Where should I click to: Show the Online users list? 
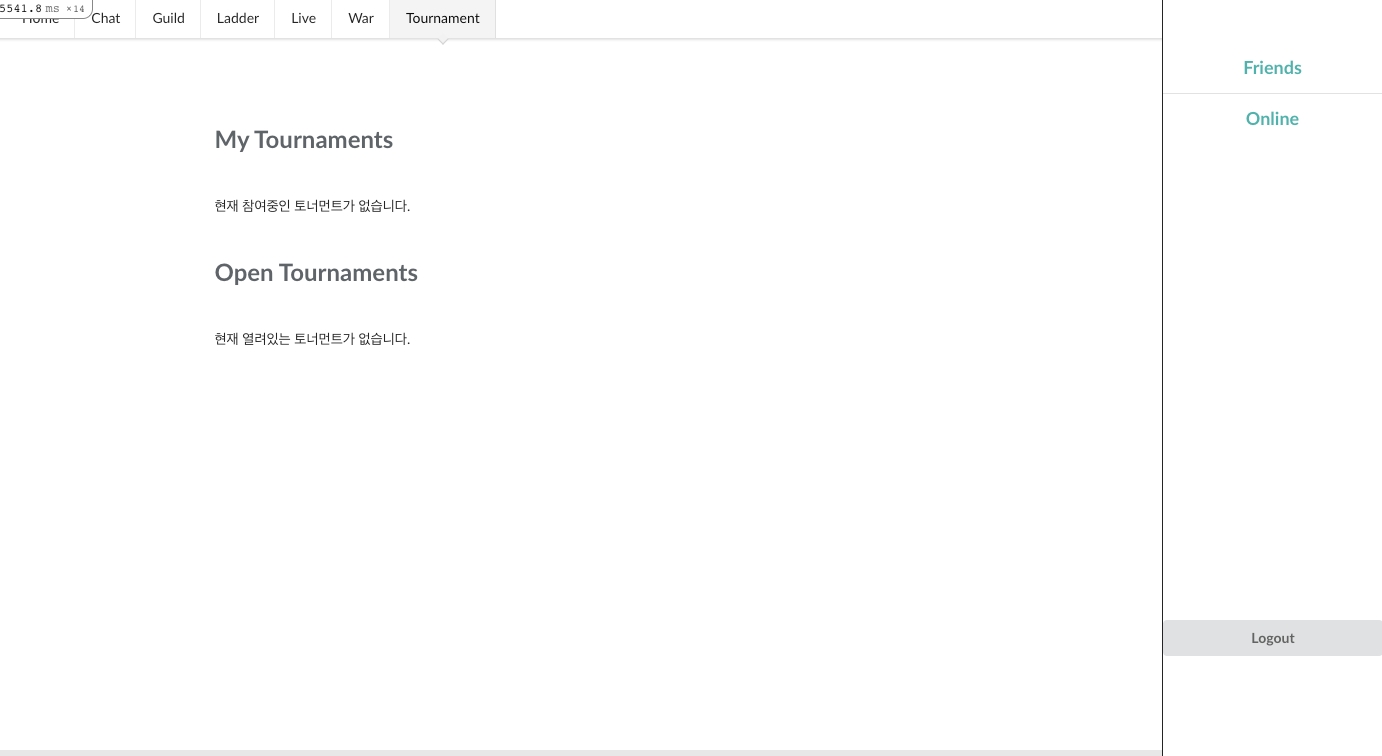[1272, 119]
